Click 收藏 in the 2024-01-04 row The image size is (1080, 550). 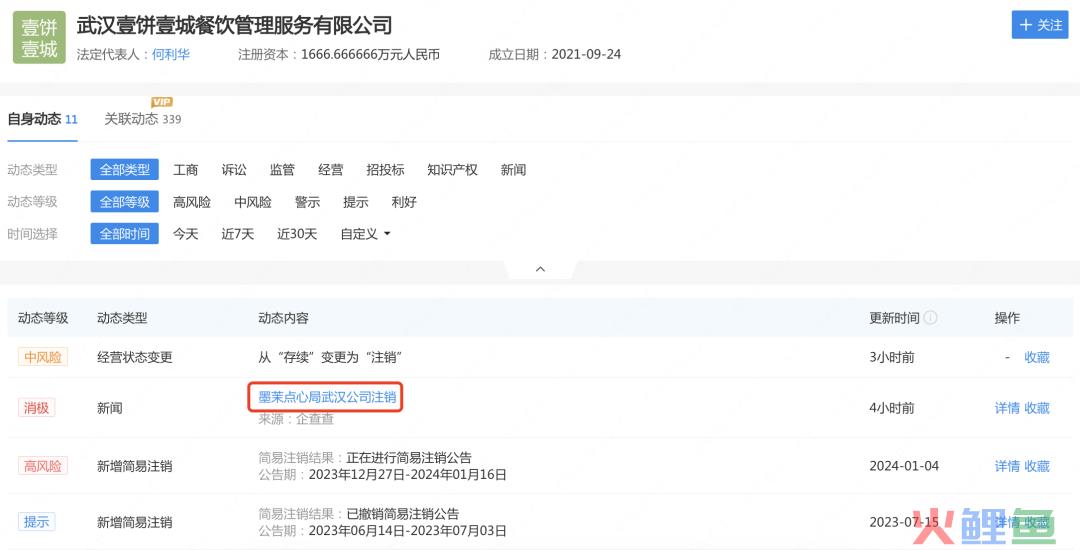click(x=1037, y=466)
